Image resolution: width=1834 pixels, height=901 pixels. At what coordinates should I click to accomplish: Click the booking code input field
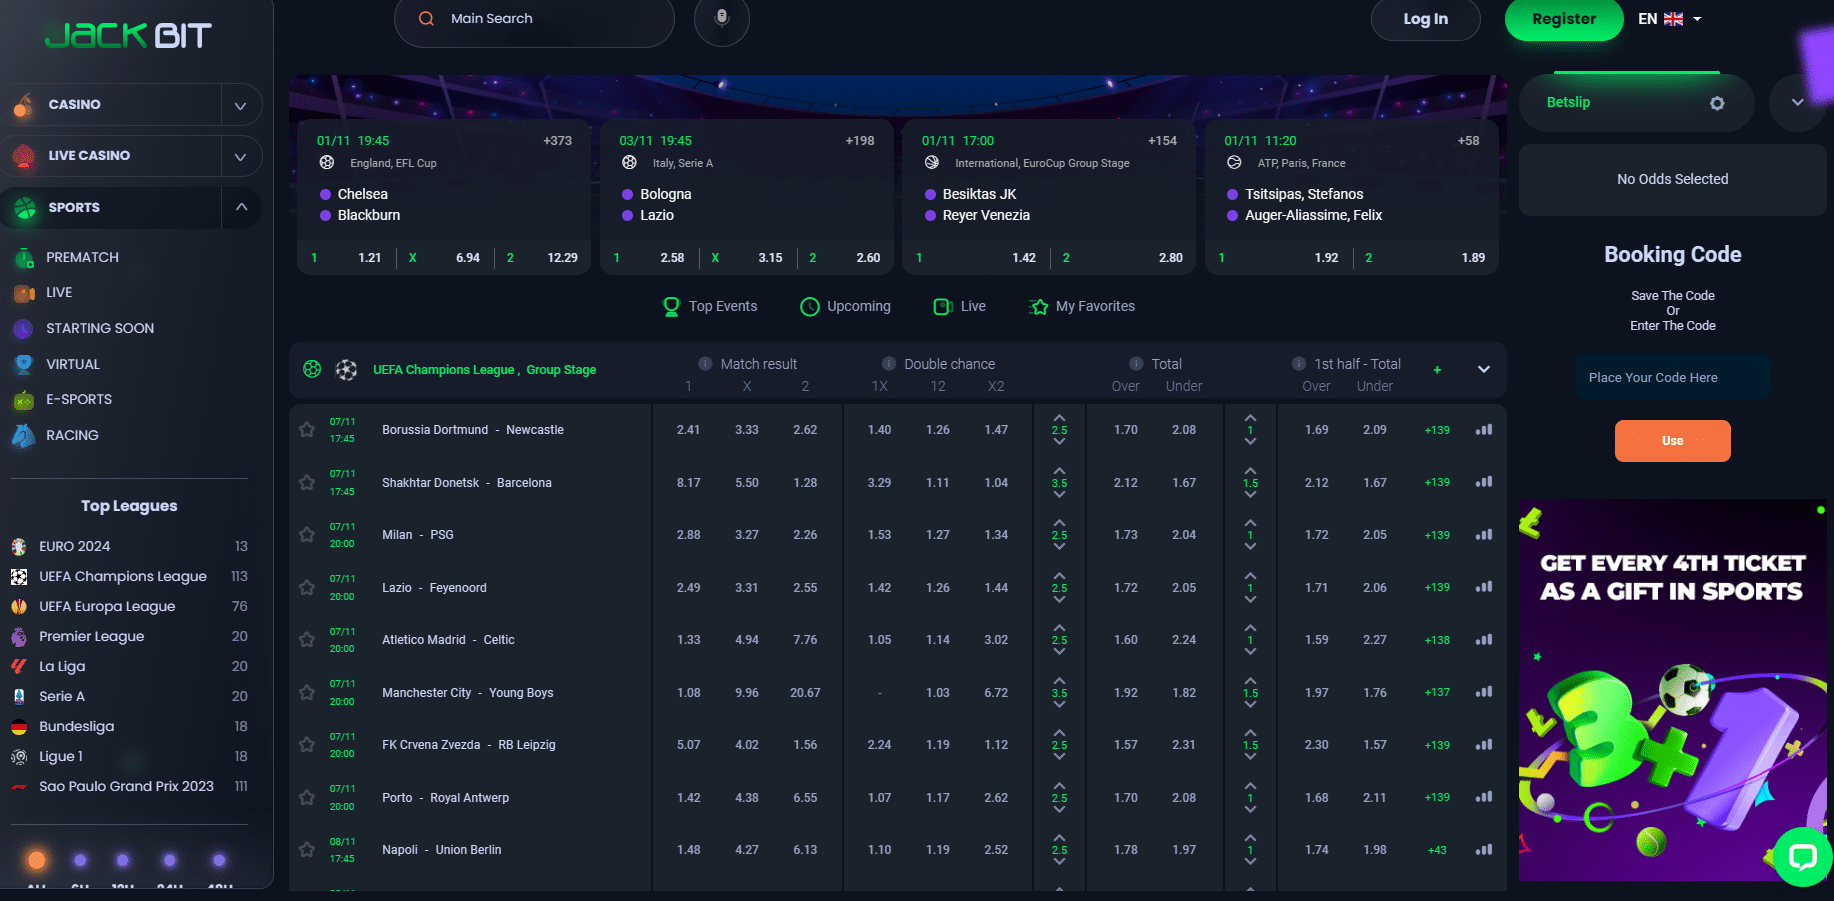1672,378
